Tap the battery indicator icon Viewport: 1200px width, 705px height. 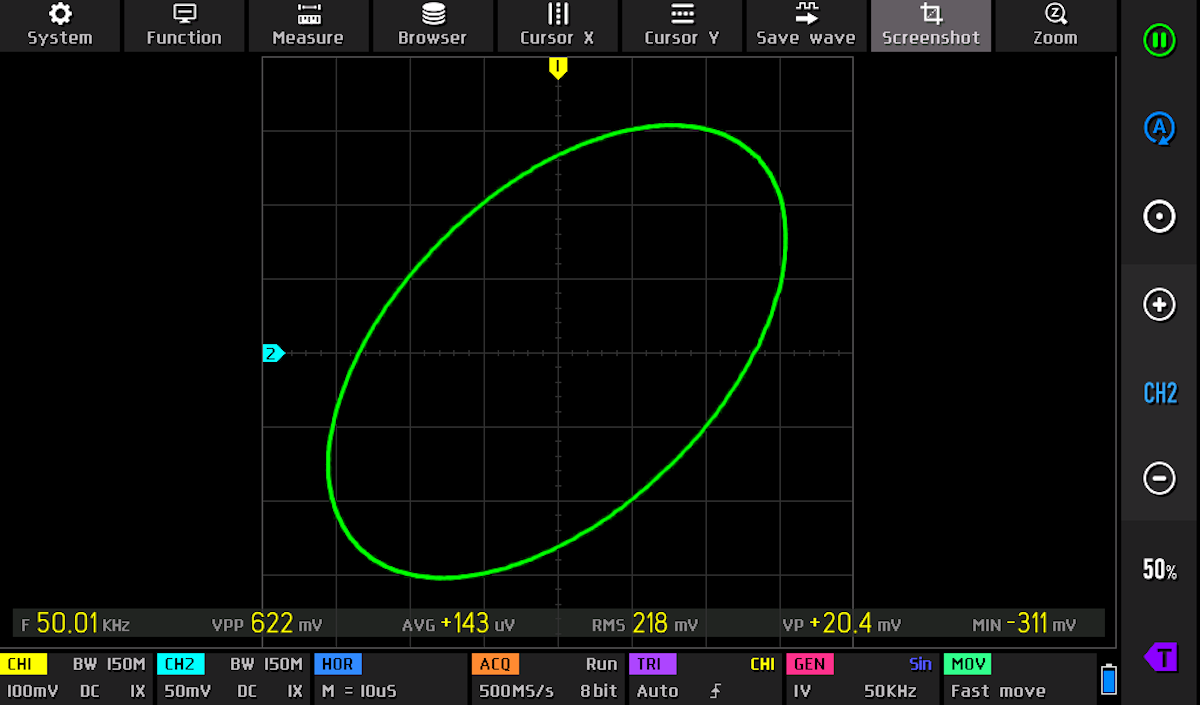(x=1107, y=679)
